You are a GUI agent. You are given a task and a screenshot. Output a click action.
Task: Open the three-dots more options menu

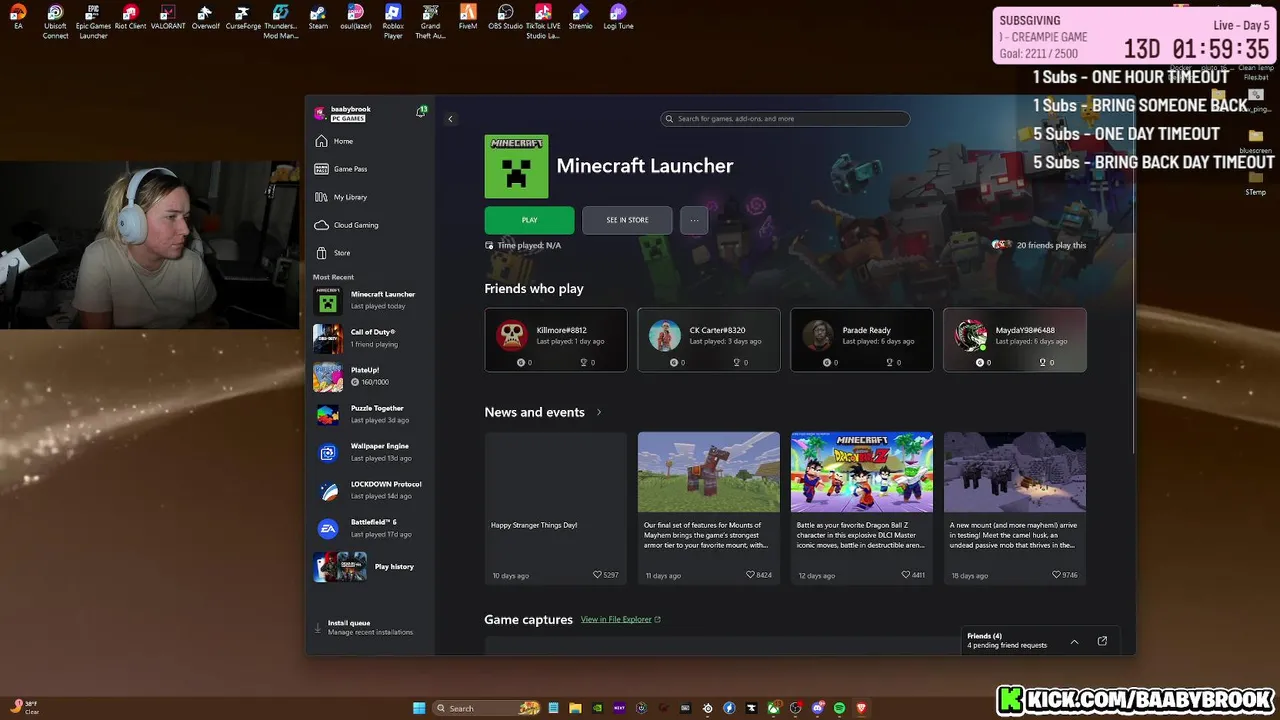[694, 220]
